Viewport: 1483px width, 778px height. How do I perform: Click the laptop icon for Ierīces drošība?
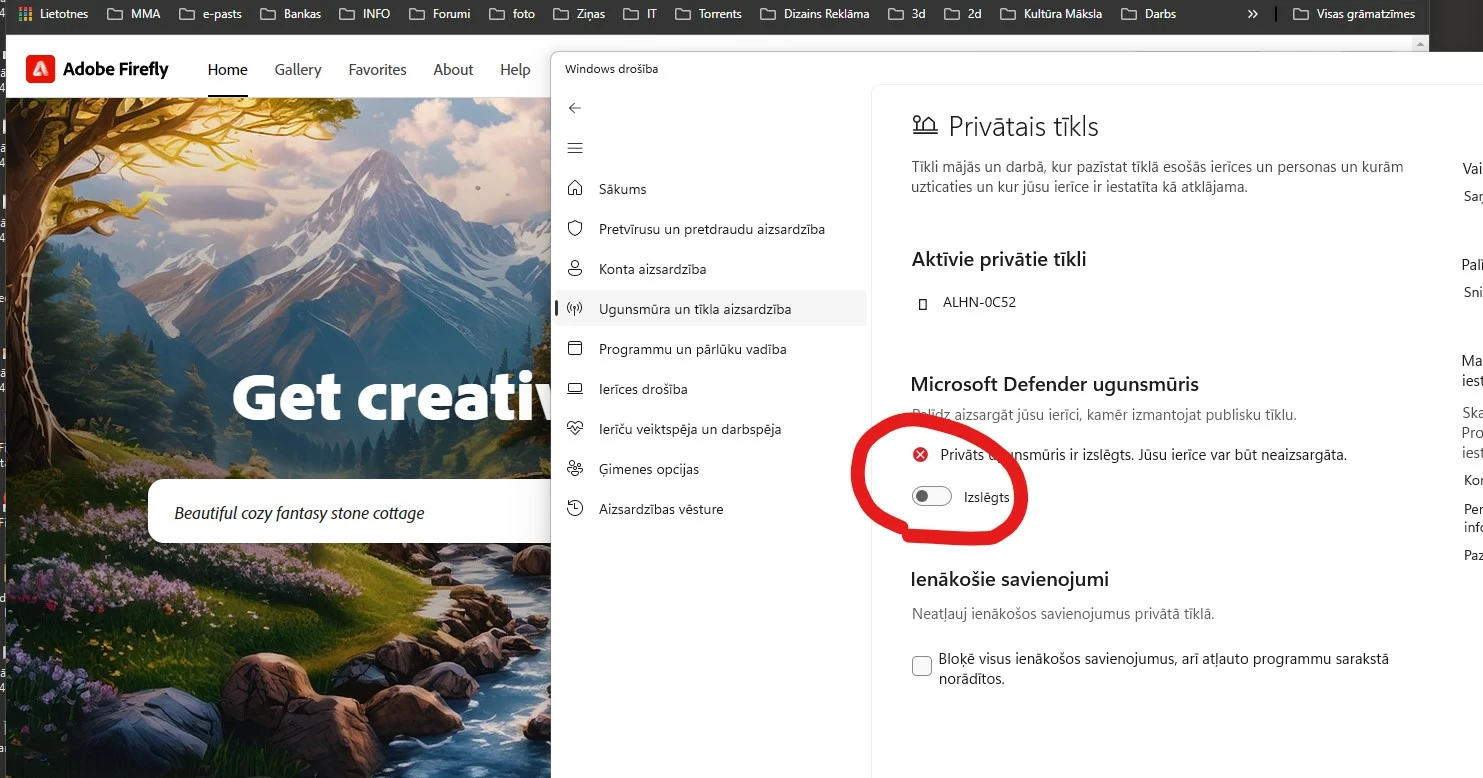coord(575,388)
